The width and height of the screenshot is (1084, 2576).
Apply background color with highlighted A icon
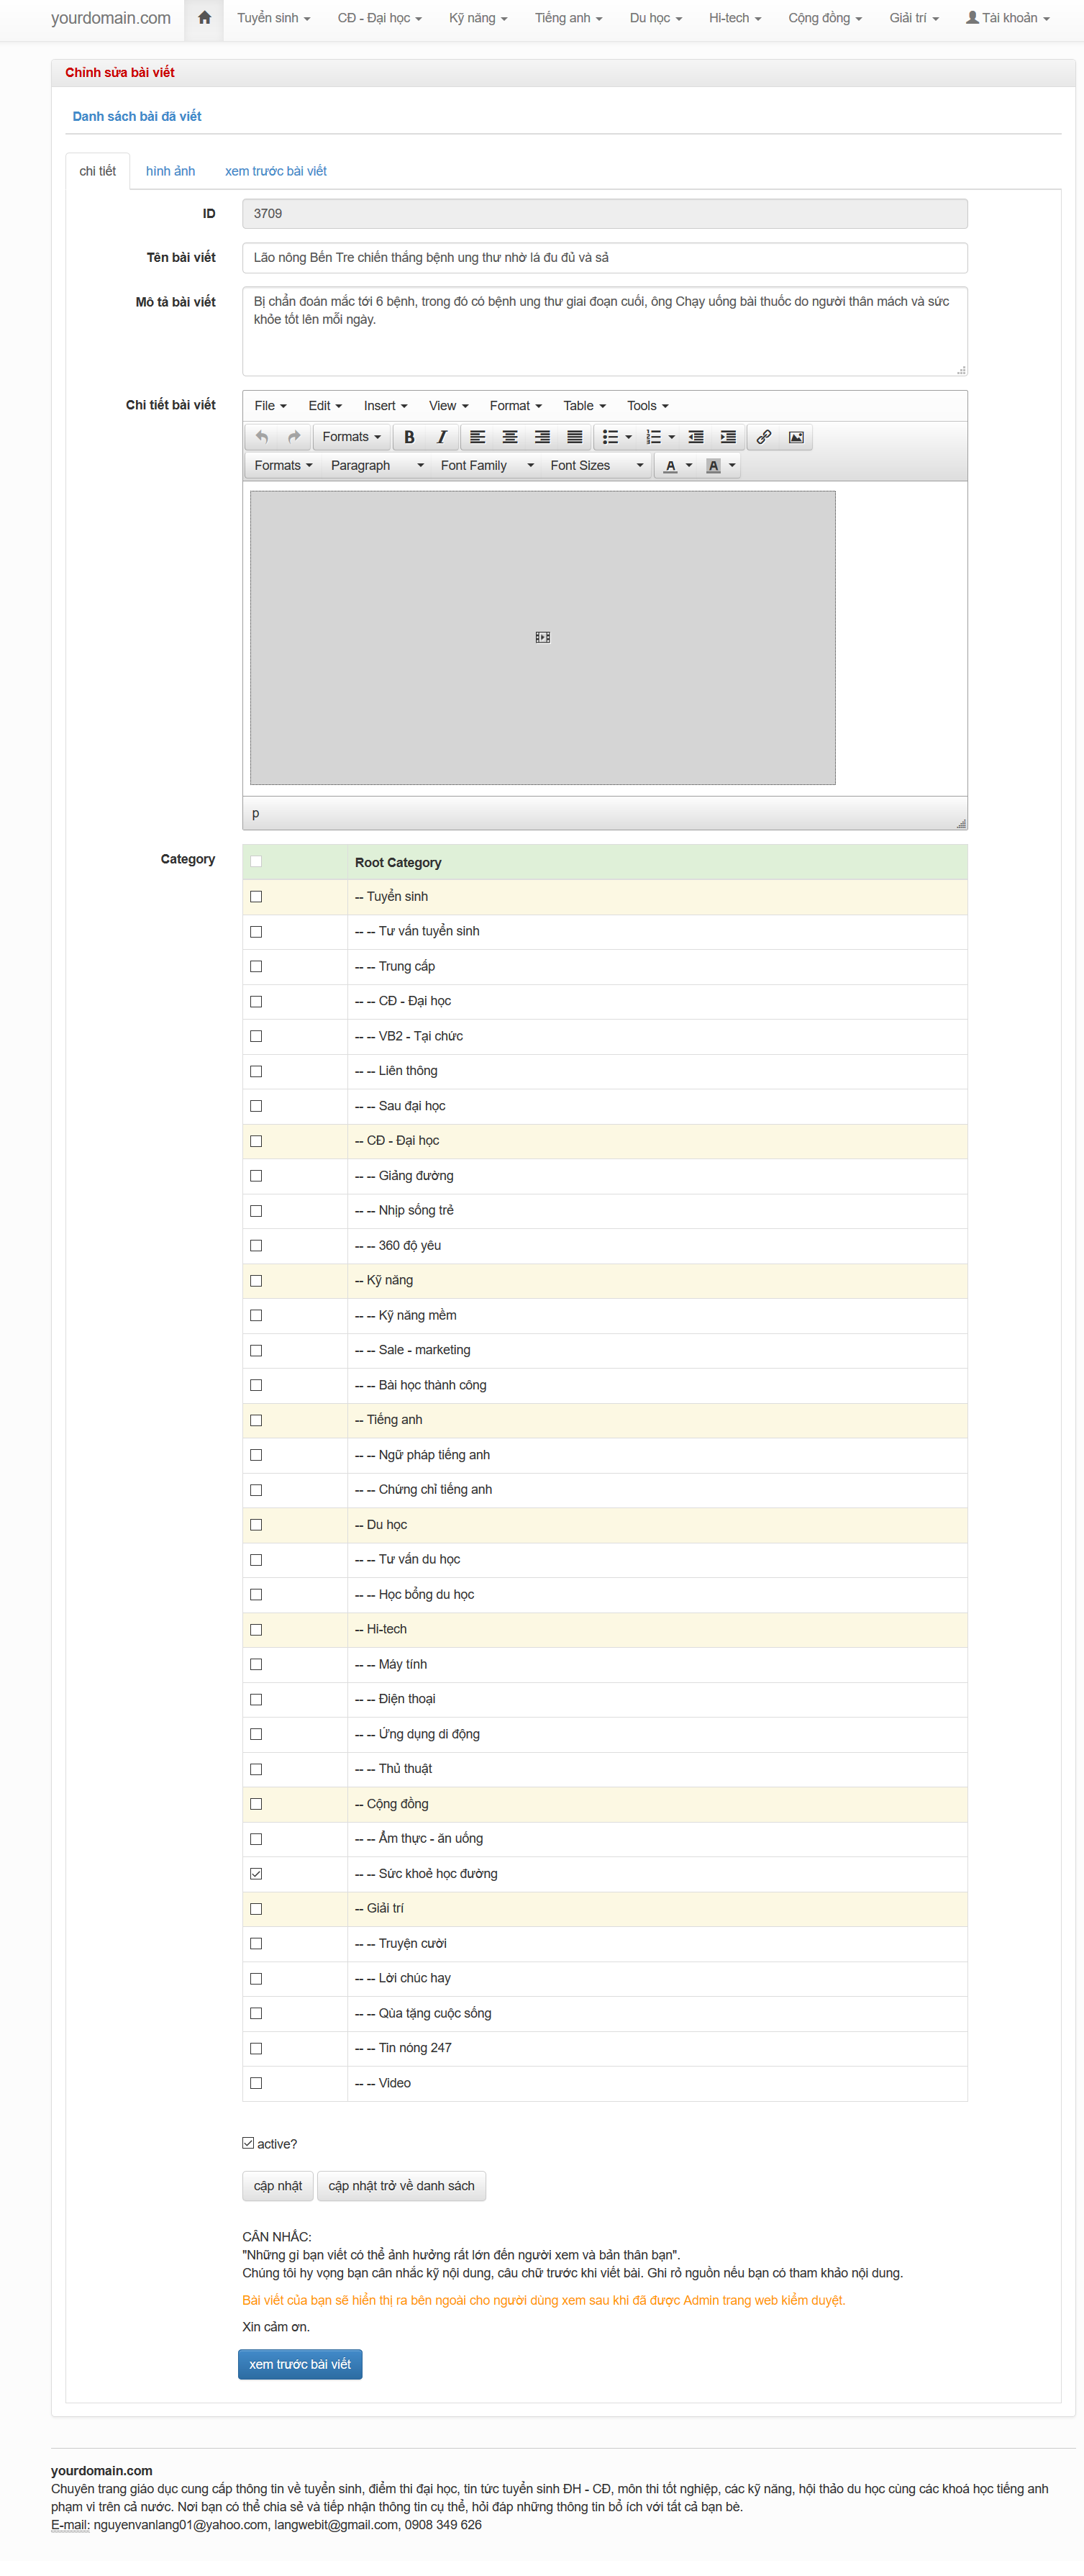pos(713,466)
